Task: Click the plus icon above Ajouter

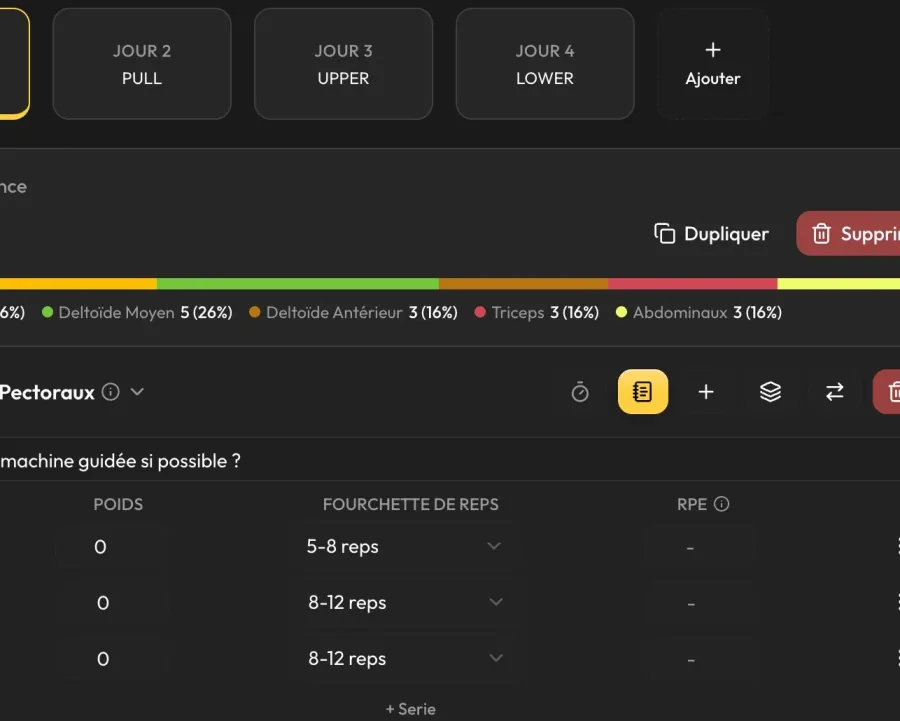Action: tap(713, 50)
